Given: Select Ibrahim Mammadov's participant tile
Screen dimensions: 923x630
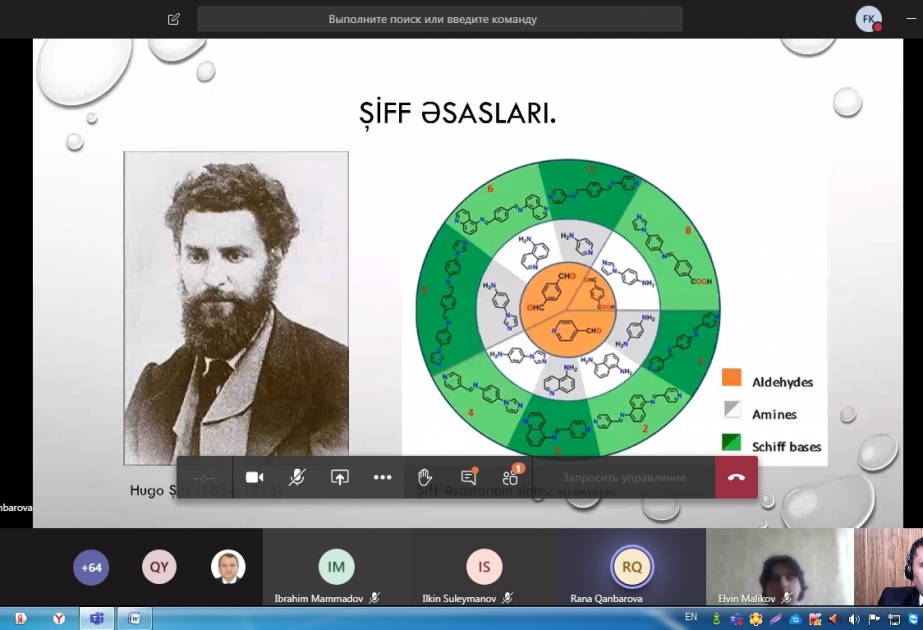Looking at the screenshot, I should click(x=337, y=567).
